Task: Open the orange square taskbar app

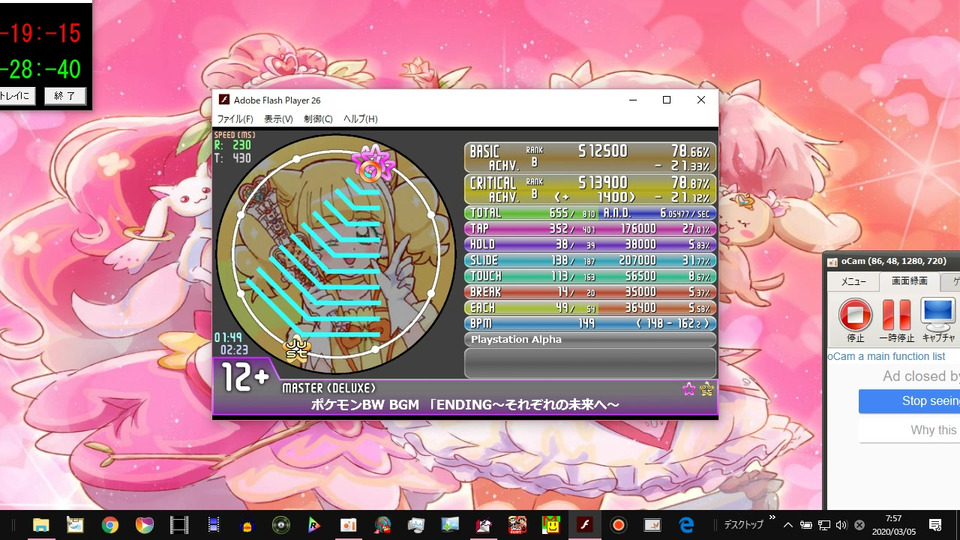Action: point(348,525)
